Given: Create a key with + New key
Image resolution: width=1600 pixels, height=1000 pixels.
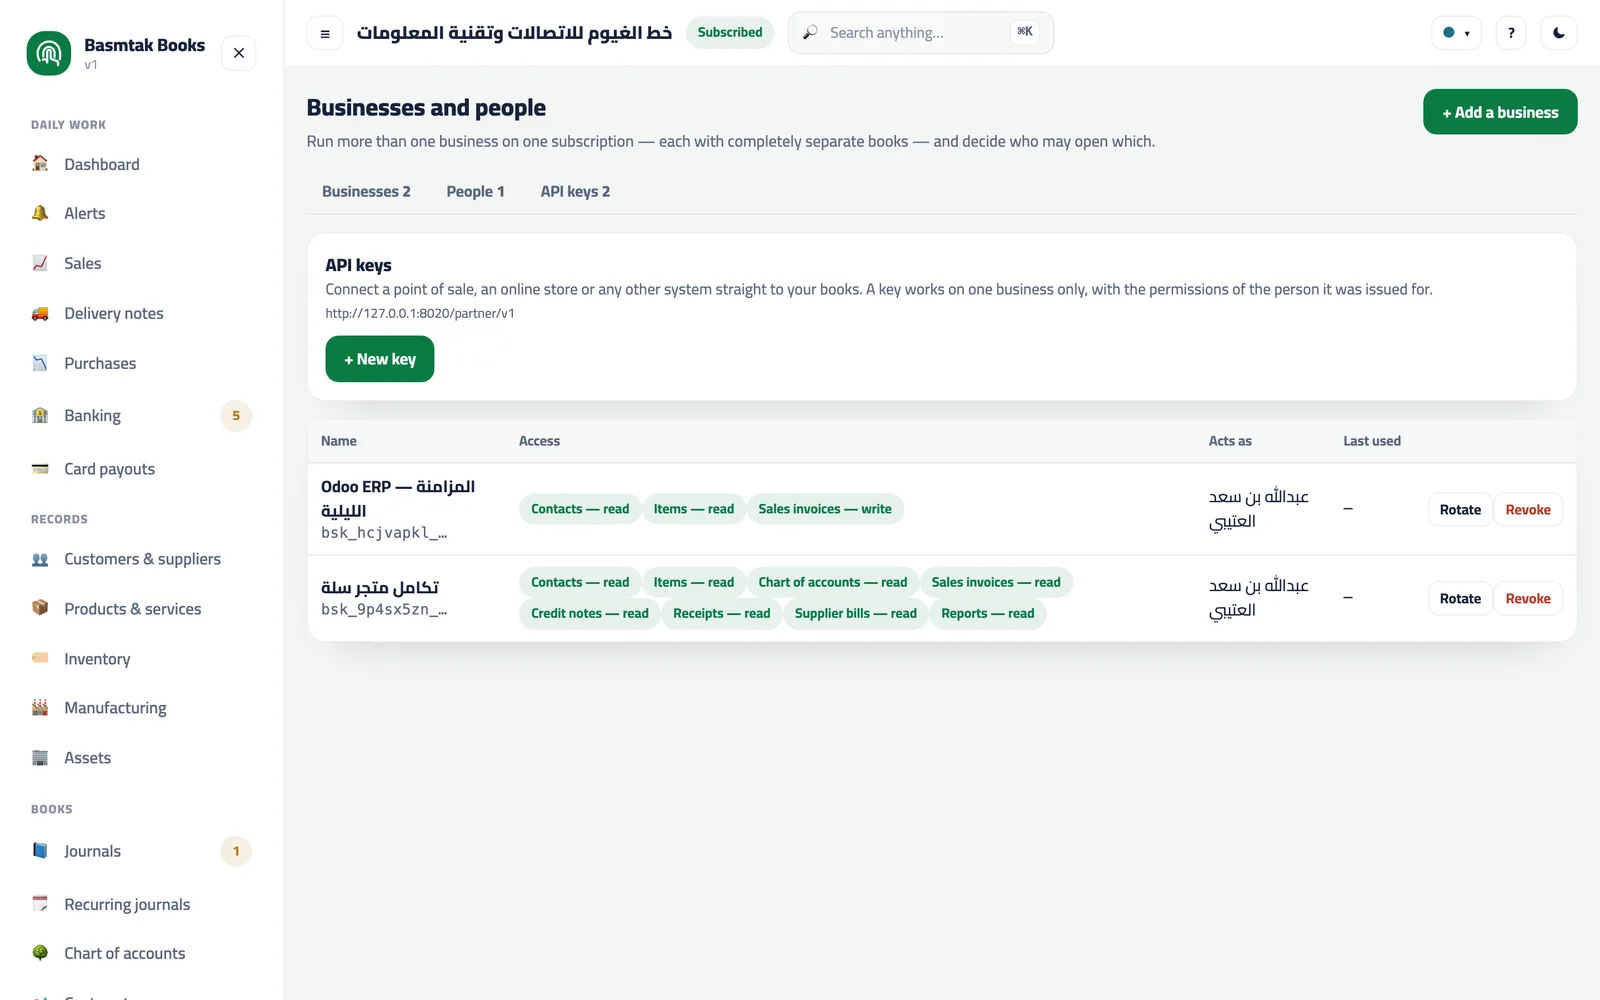Looking at the screenshot, I should (x=380, y=359).
